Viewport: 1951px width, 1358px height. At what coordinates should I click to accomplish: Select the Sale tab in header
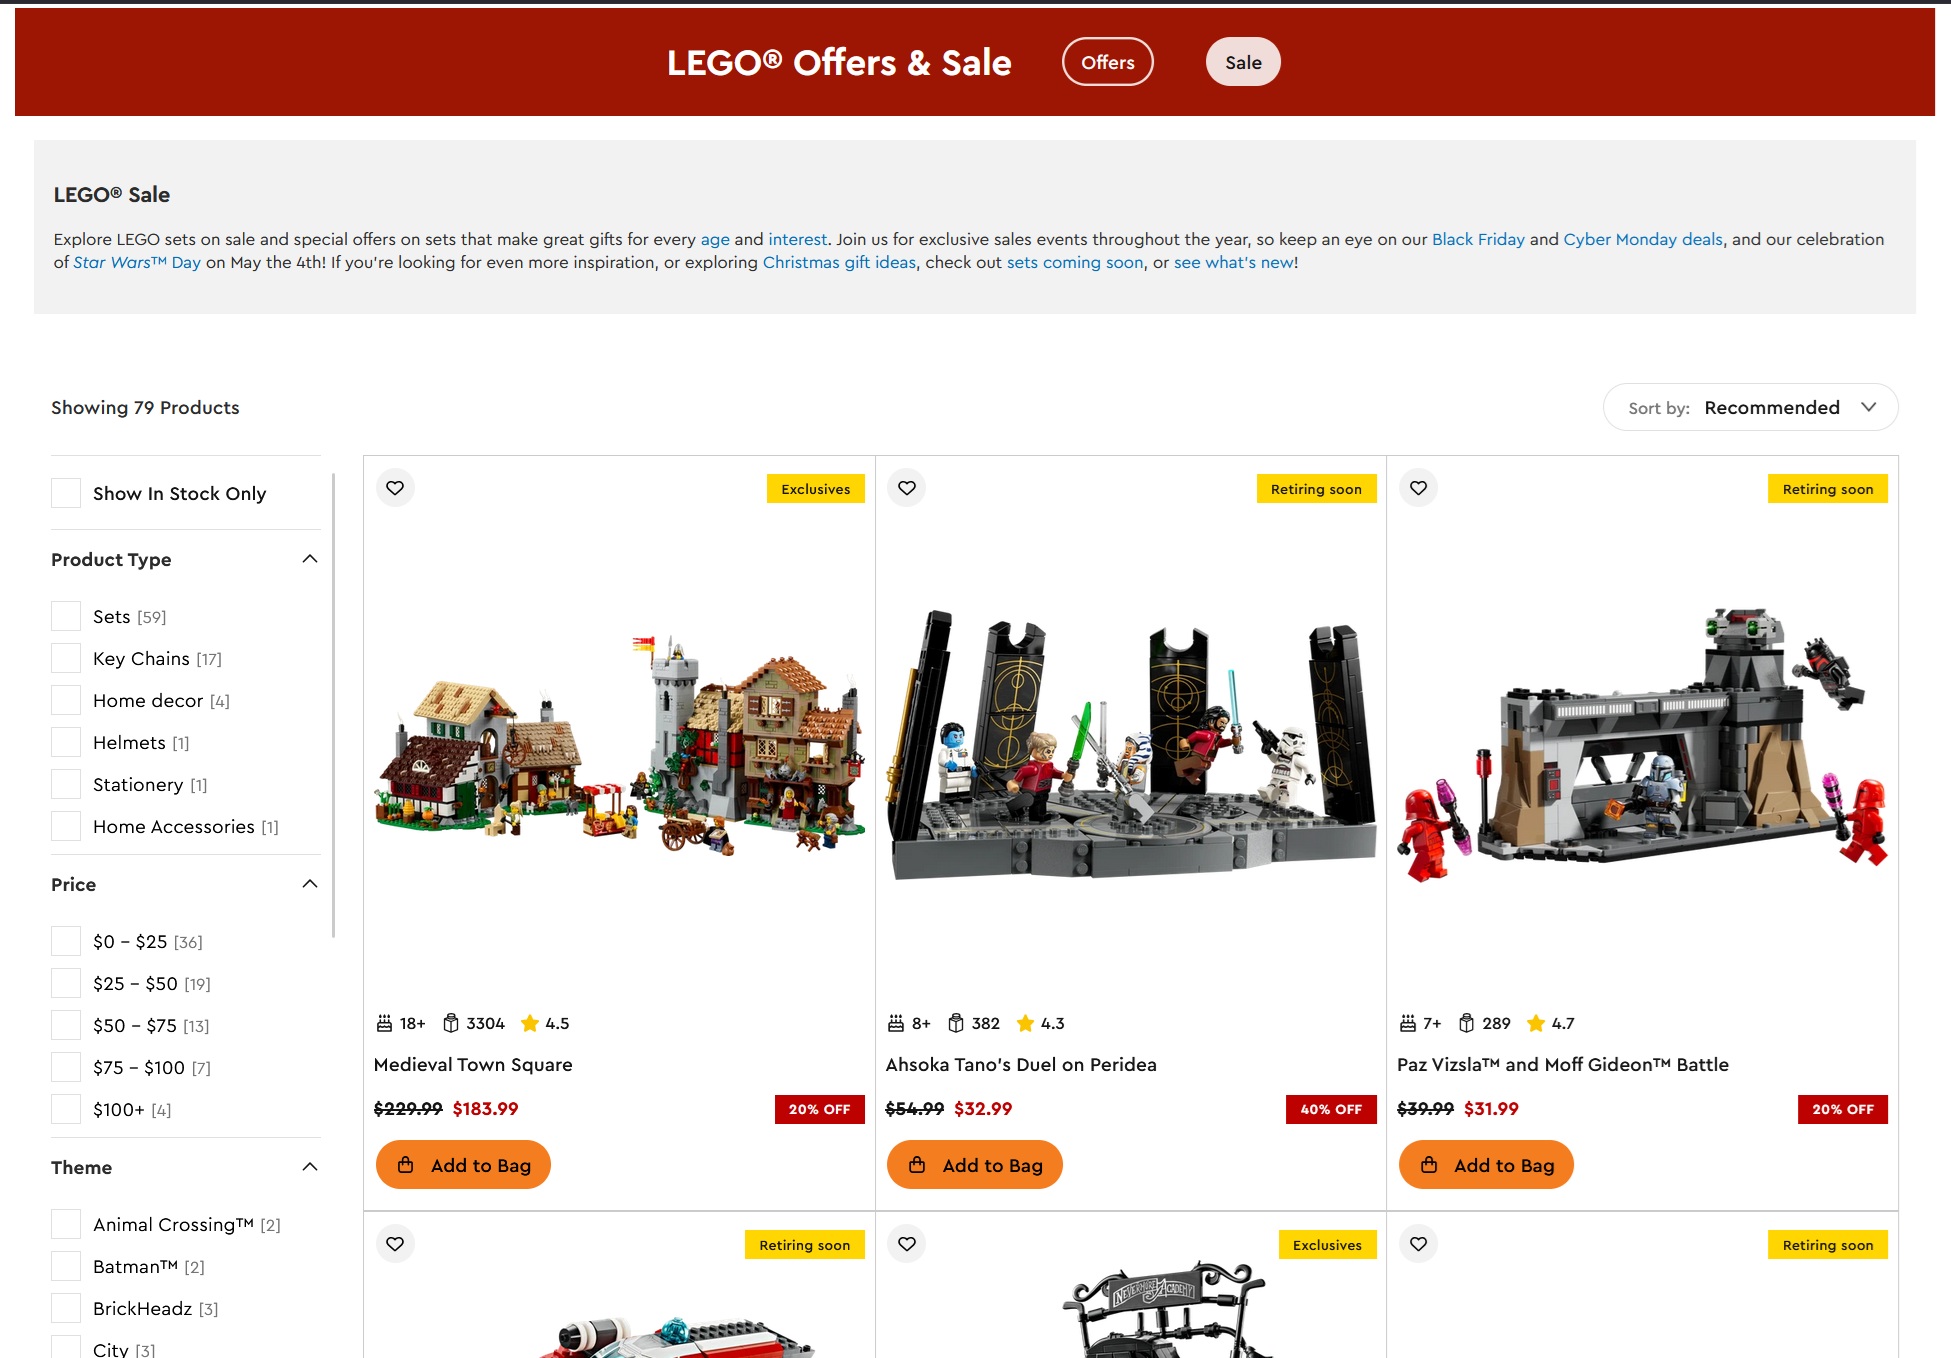1243,62
